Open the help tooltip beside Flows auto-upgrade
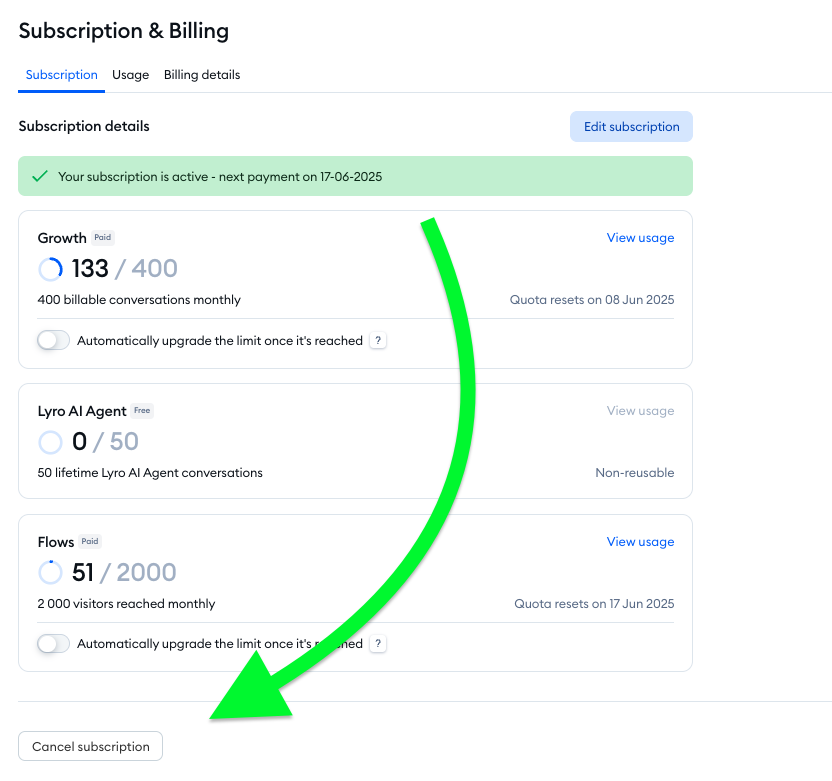This screenshot has height=781, width=832. (377, 643)
